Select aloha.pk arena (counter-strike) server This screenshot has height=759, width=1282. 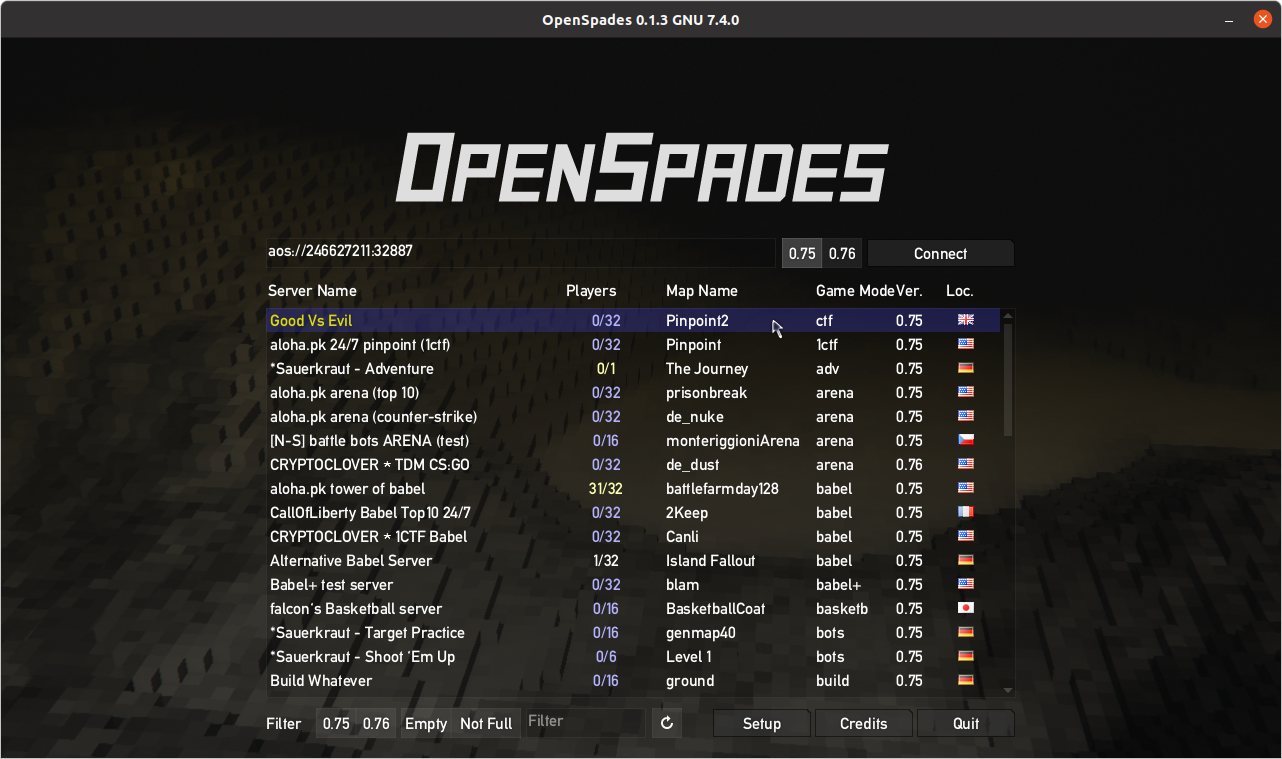click(x=633, y=416)
